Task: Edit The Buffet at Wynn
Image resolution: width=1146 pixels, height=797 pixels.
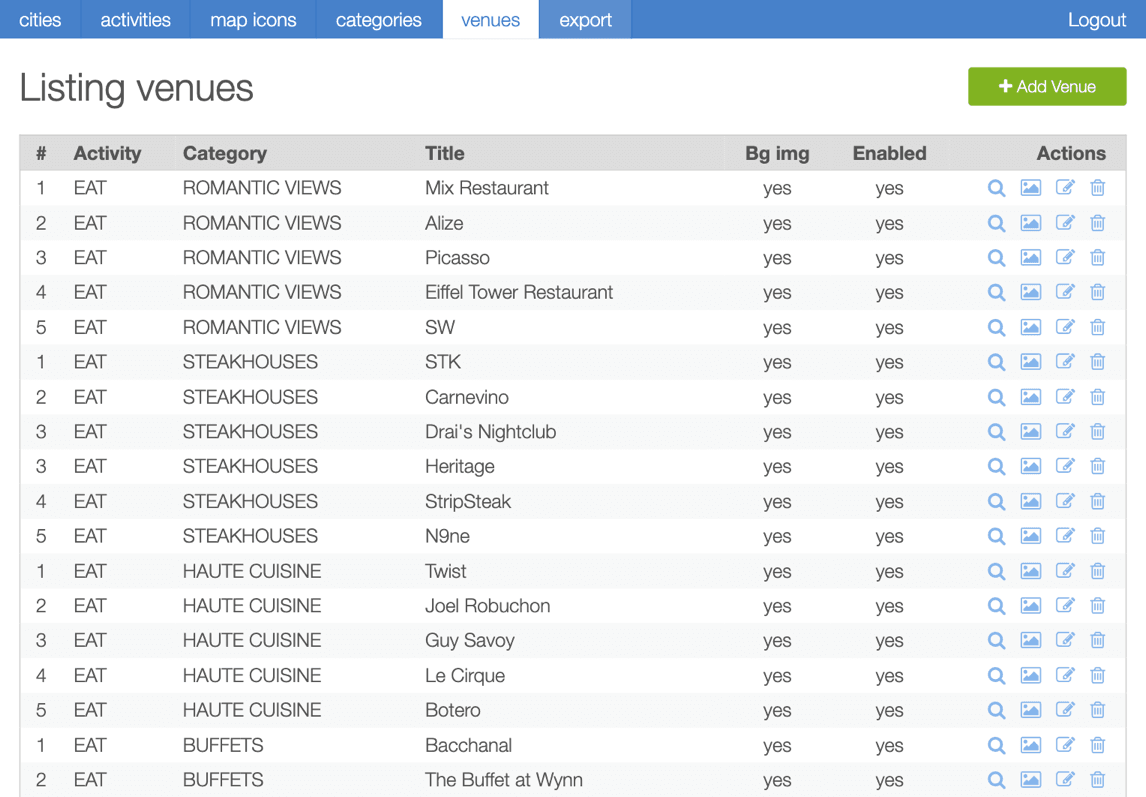Action: coord(1066,780)
